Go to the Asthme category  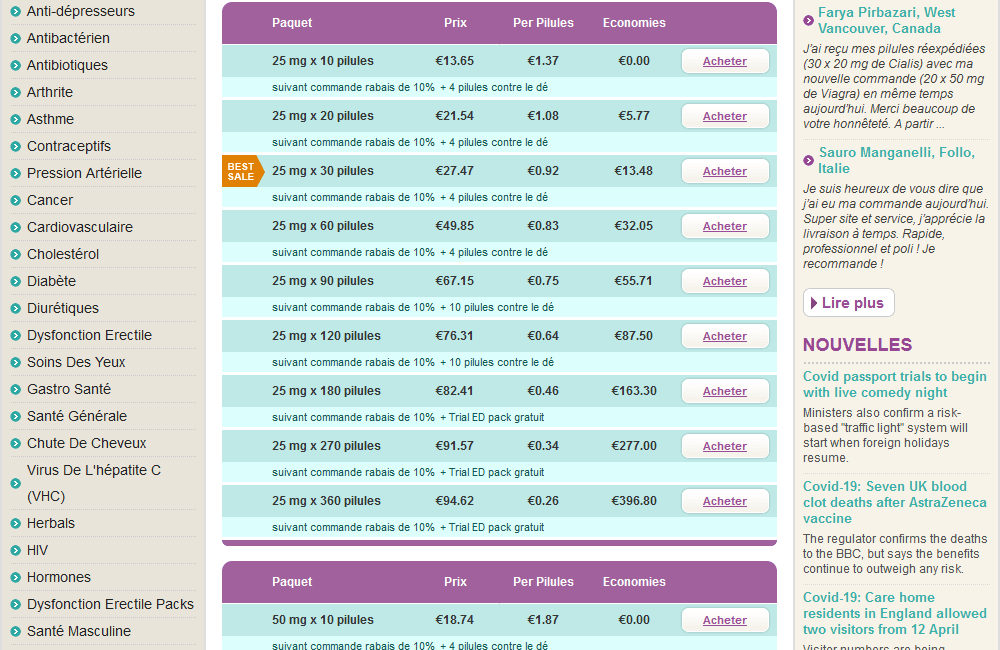coord(50,119)
